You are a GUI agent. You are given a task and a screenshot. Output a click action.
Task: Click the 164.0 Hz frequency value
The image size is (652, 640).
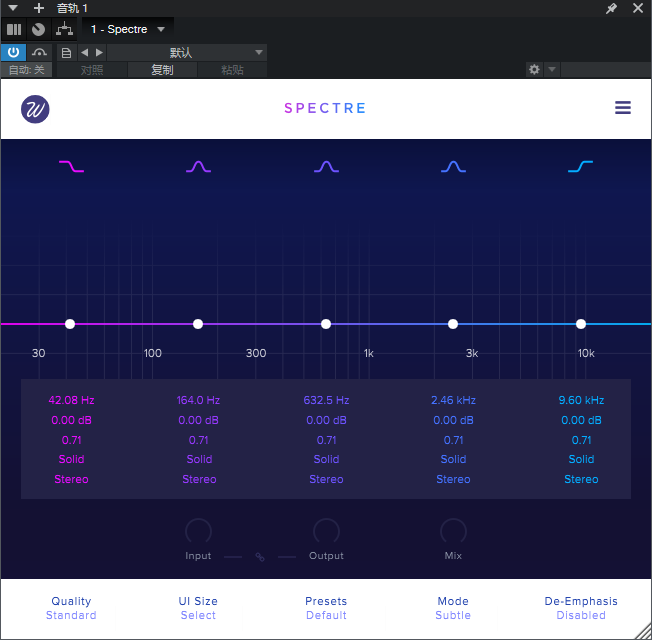pyautogui.click(x=198, y=400)
